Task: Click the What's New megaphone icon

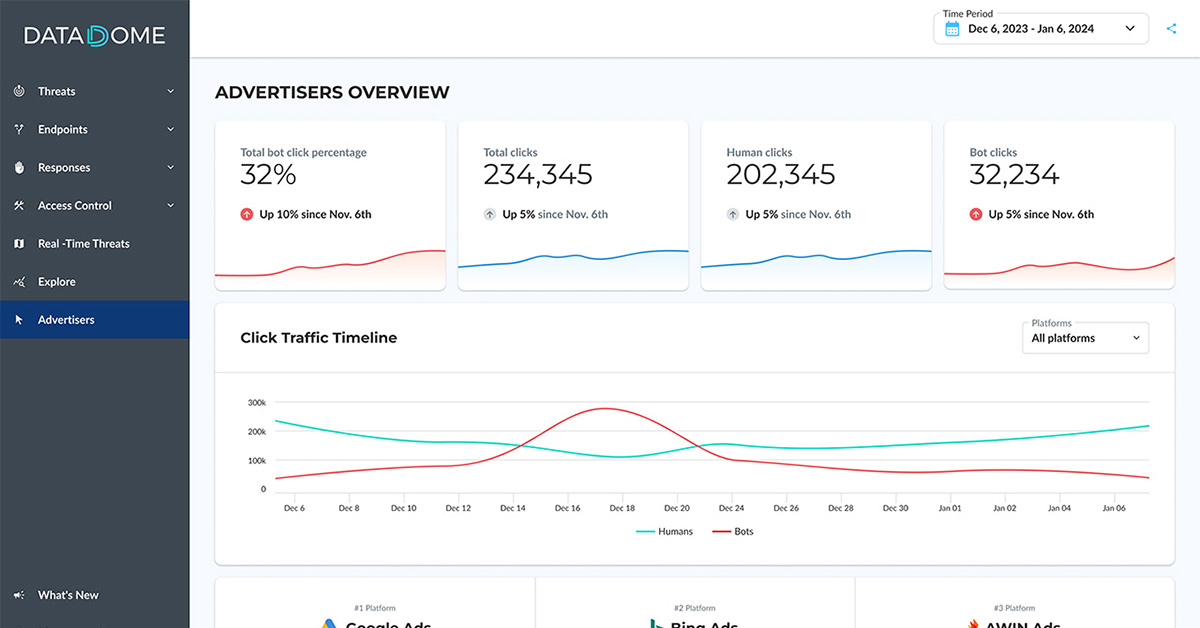Action: 19,595
